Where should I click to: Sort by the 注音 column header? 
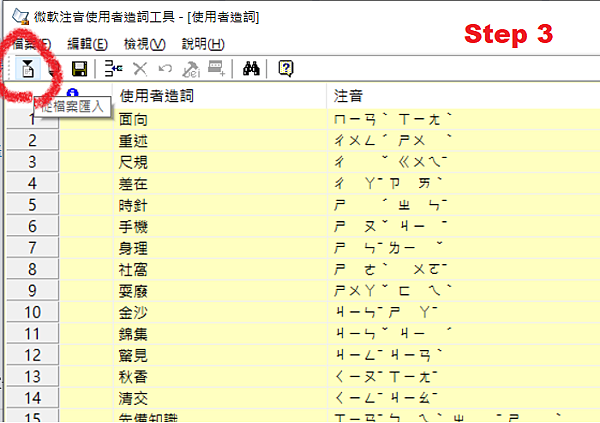463,96
